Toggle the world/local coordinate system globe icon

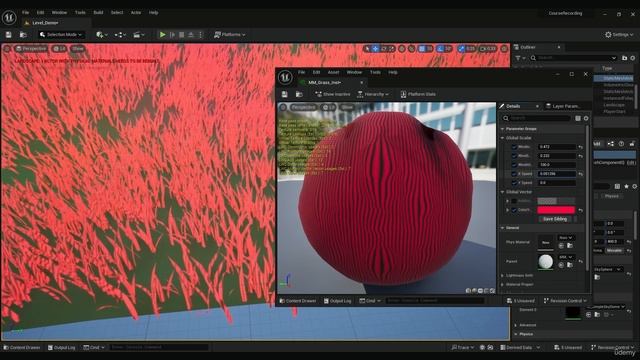tap(402, 49)
